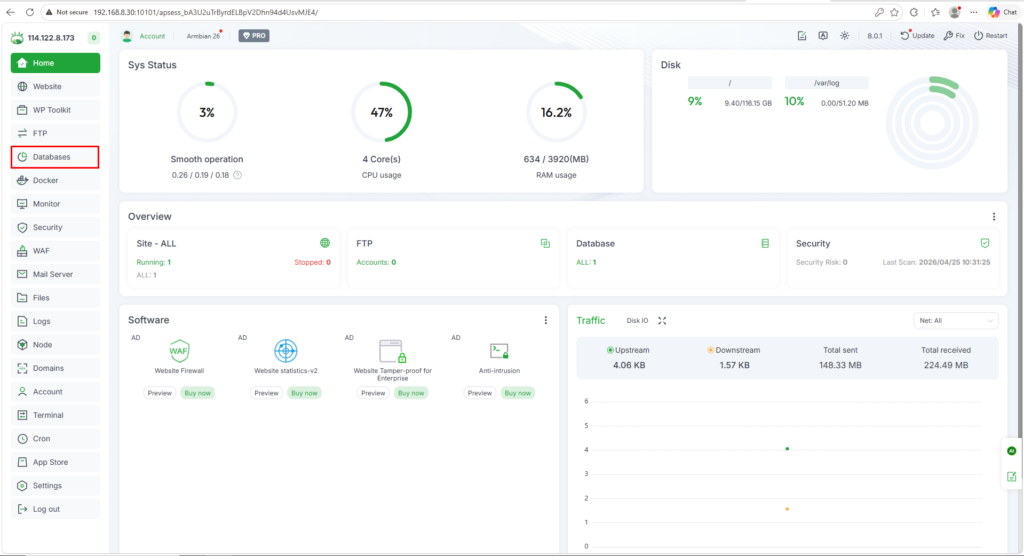Toggle the Downstream series in traffic chart

coord(733,350)
